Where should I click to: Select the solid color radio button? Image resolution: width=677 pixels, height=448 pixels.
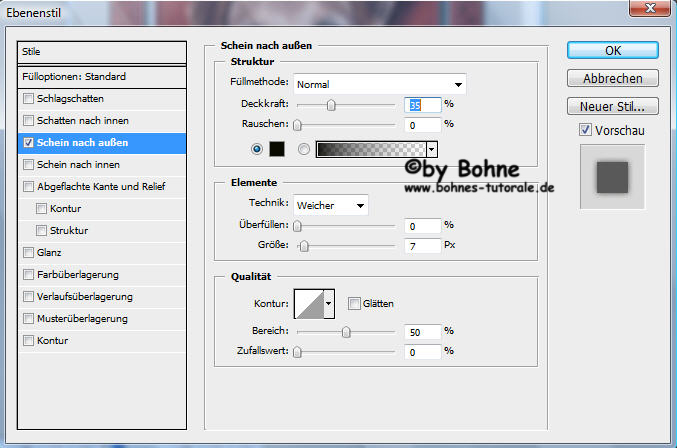[259, 149]
